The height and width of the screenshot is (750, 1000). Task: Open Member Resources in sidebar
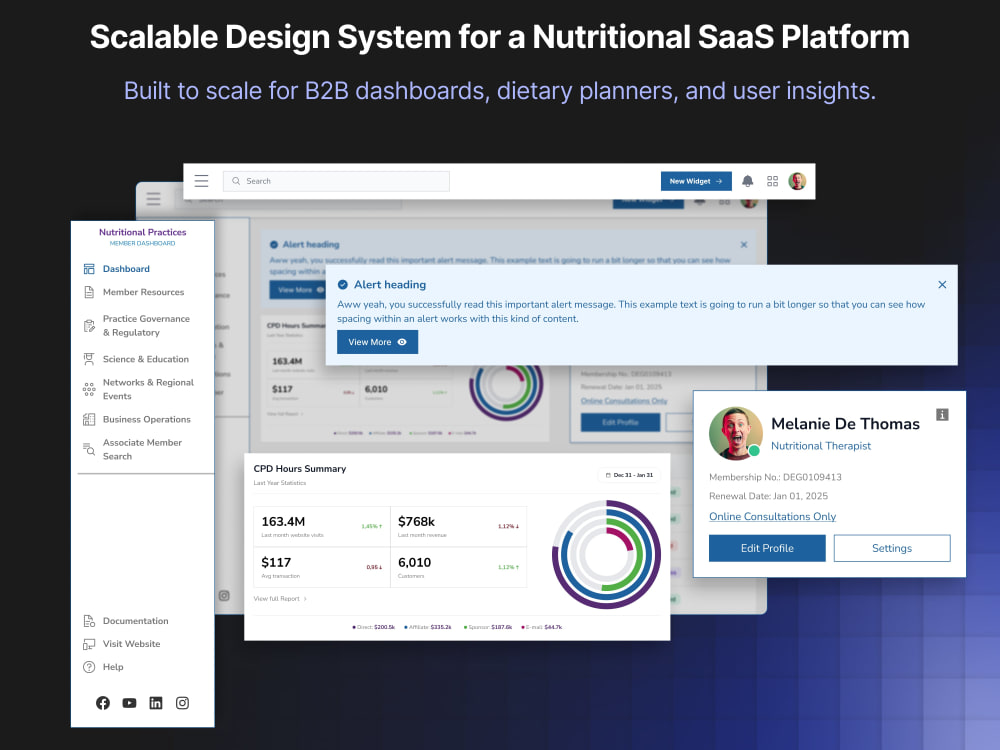(143, 292)
